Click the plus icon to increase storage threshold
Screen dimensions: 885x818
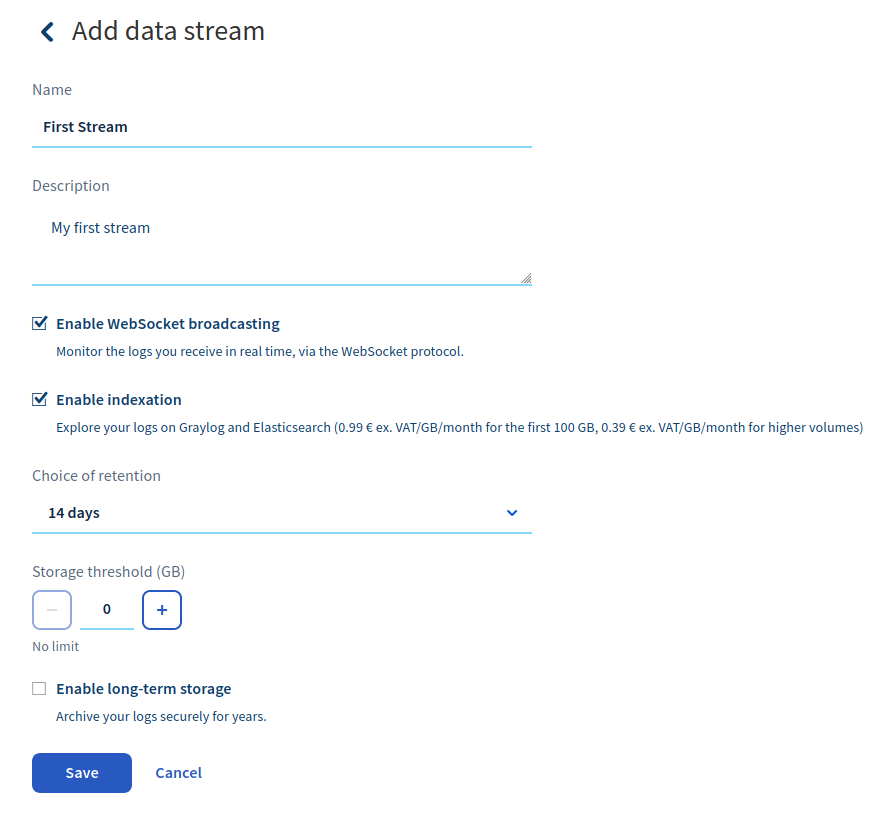point(162,609)
